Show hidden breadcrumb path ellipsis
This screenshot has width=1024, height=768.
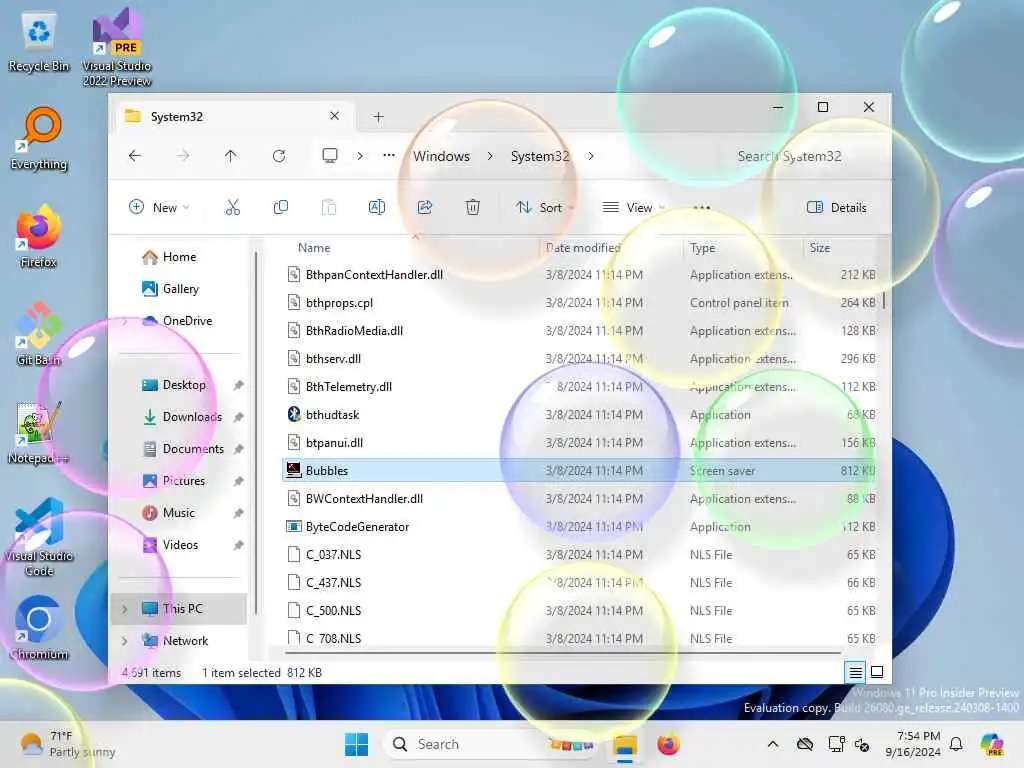point(389,156)
